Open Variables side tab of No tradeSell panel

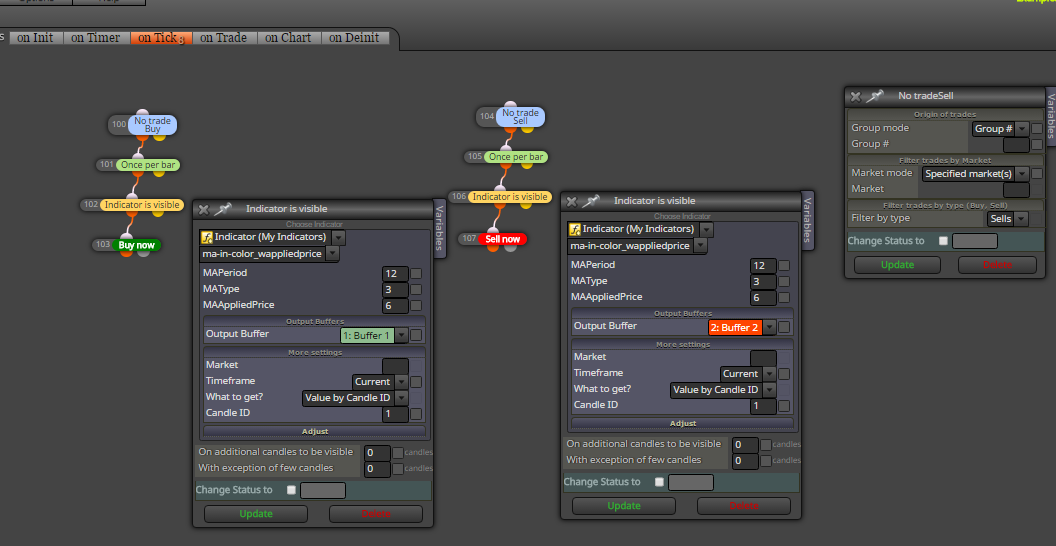coord(1051,116)
